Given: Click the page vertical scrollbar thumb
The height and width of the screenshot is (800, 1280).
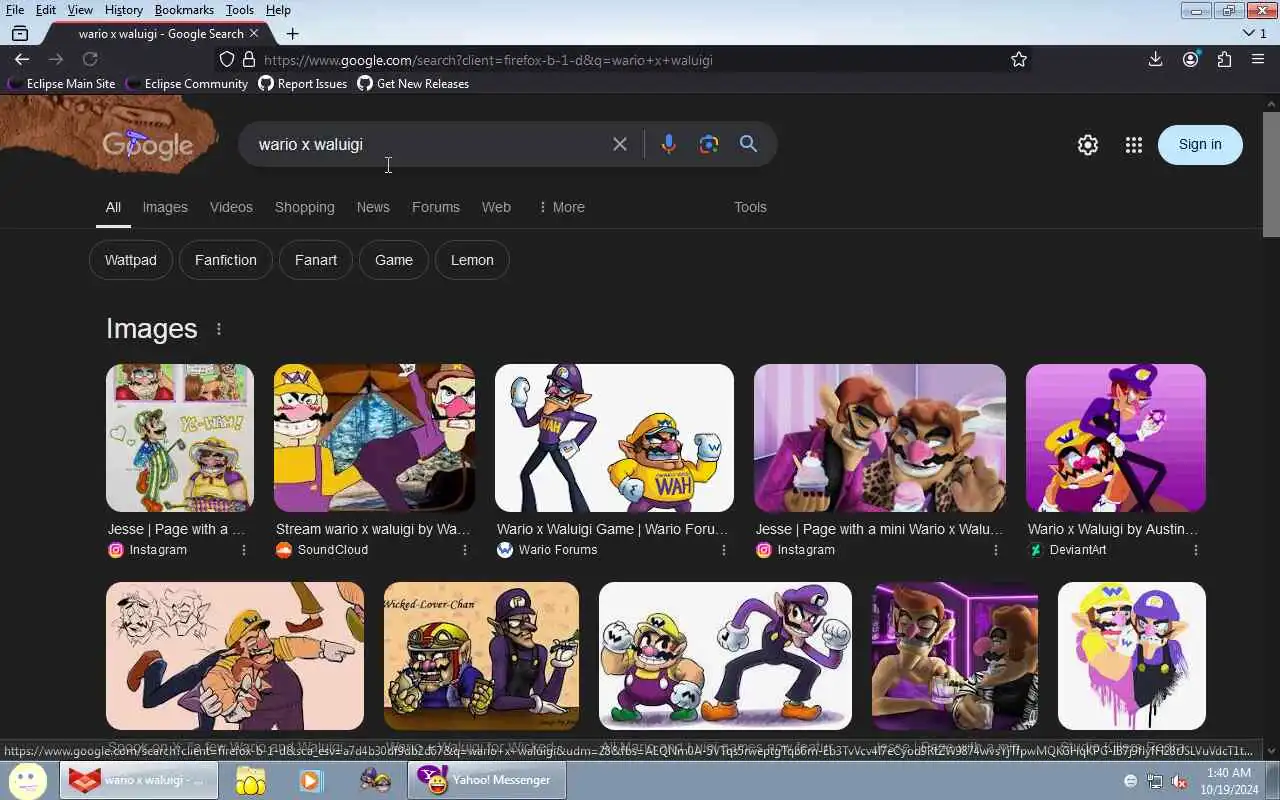Looking at the screenshot, I should pos(1271,175).
